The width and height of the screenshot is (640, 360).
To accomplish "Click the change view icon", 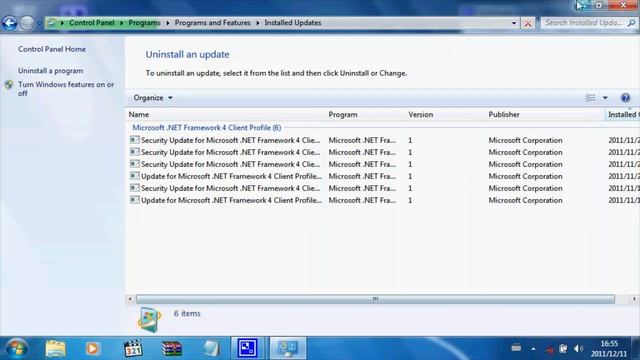I will pyautogui.click(x=590, y=98).
